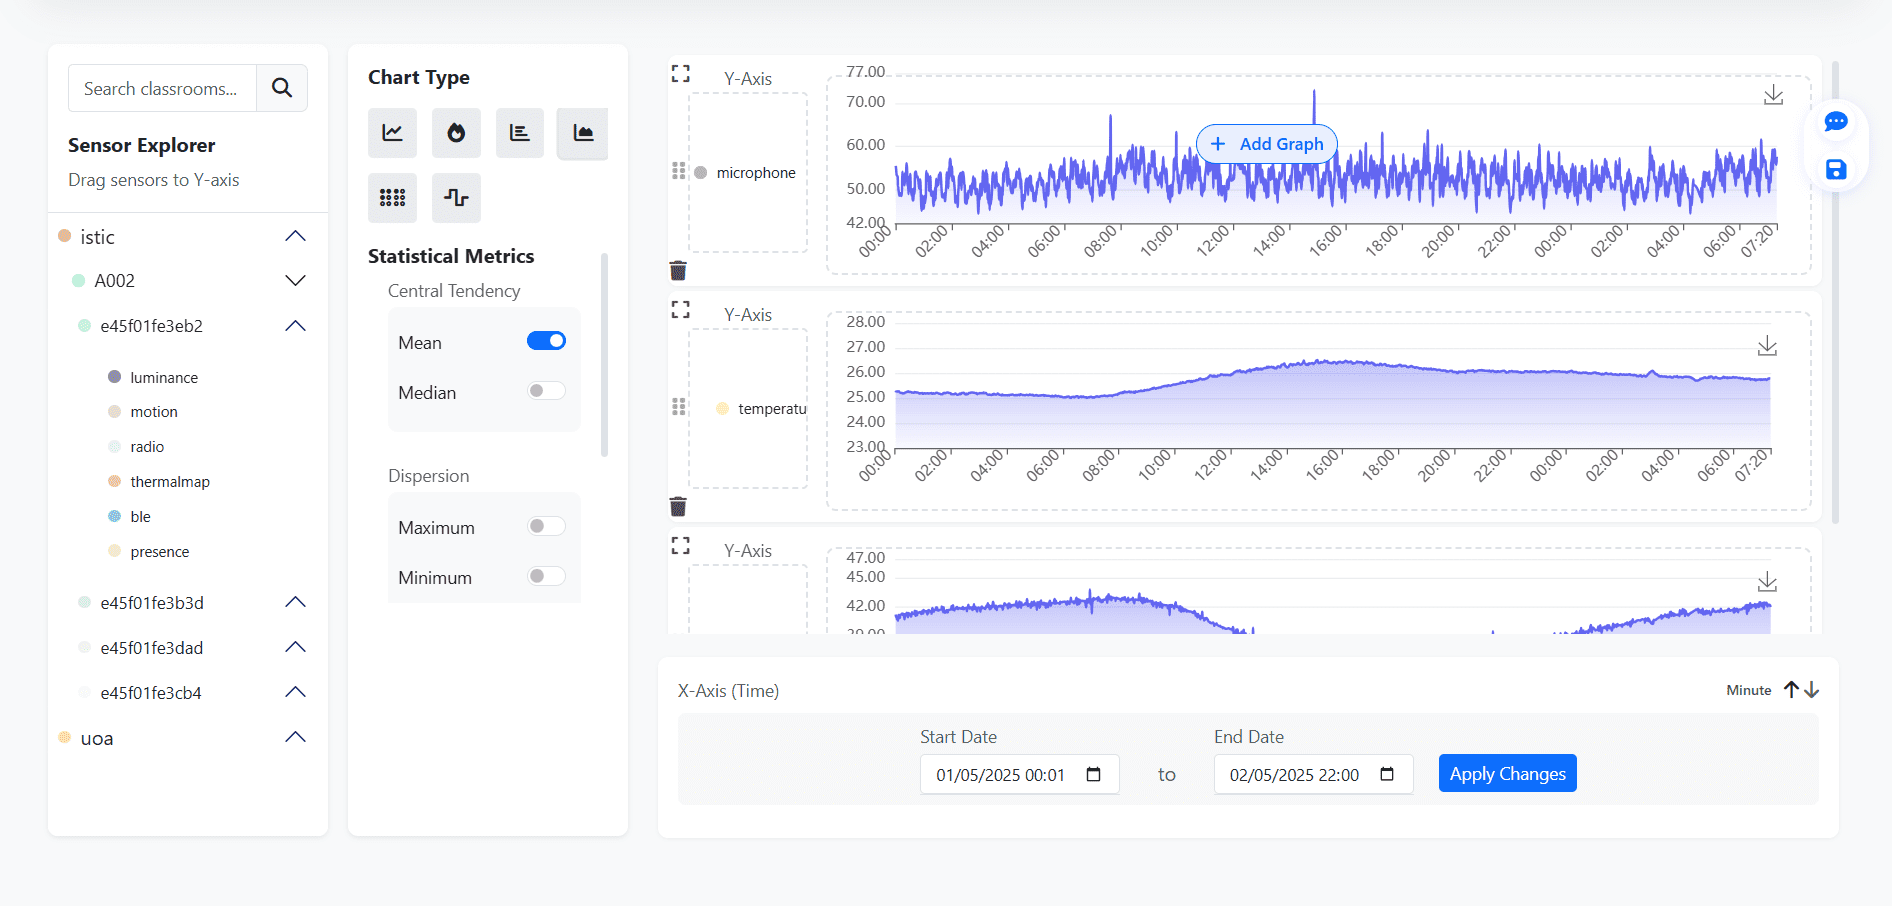
Task: Click the Statistical Metrics scrollbar
Action: point(604,355)
